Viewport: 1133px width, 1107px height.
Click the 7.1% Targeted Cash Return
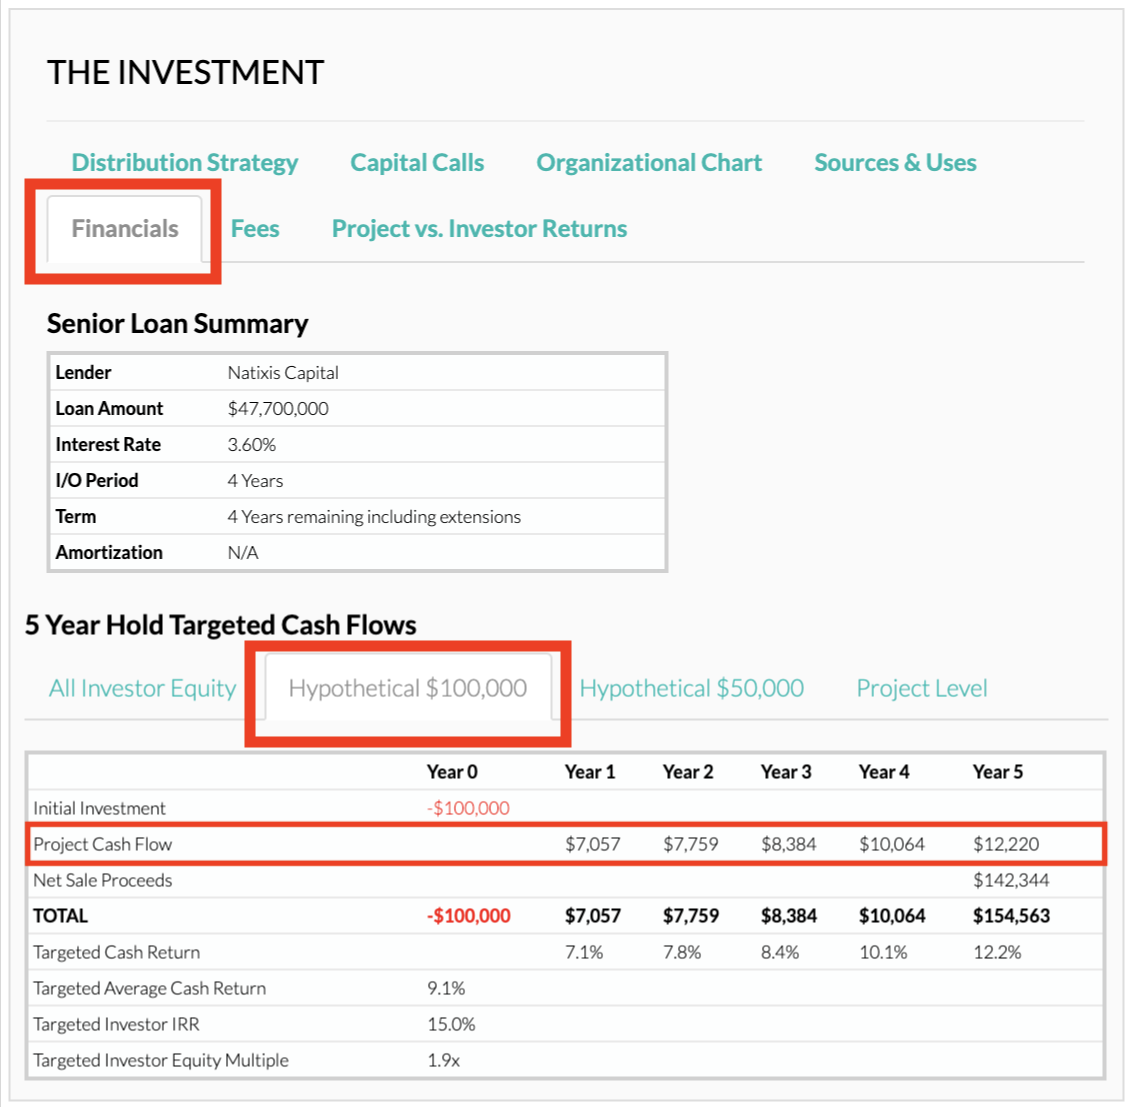pos(584,952)
